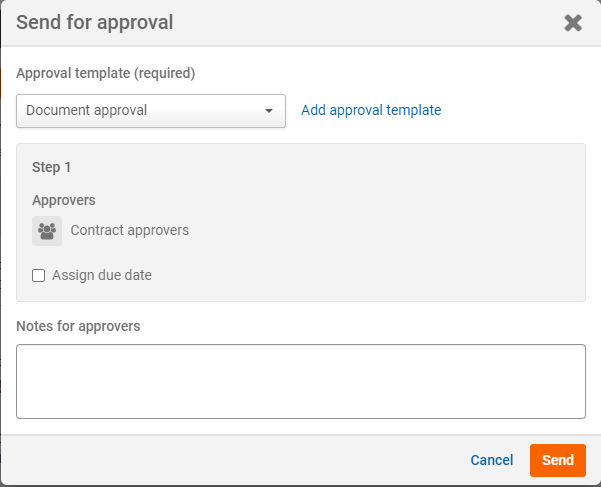The image size is (601, 487).
Task: Click the Contract approvers group name
Action: (130, 230)
